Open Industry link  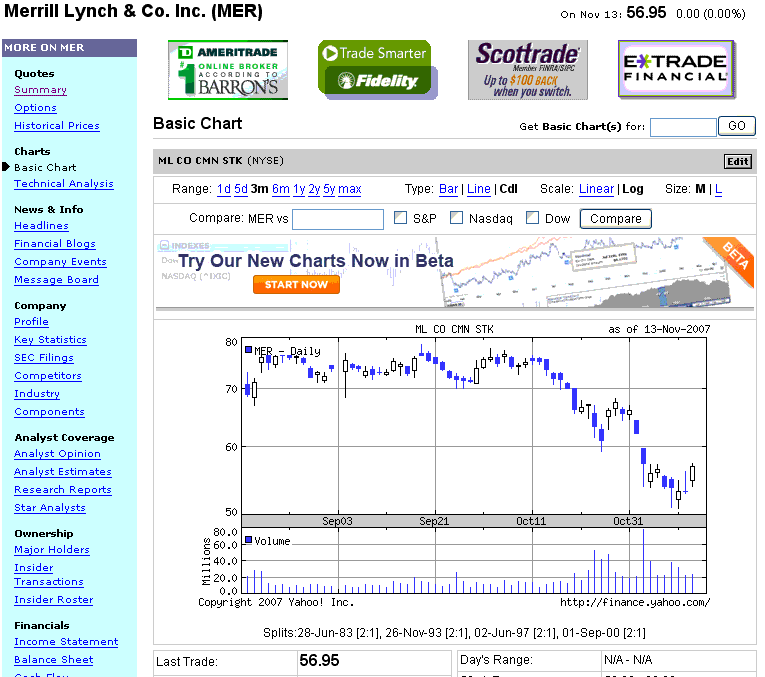pos(37,394)
